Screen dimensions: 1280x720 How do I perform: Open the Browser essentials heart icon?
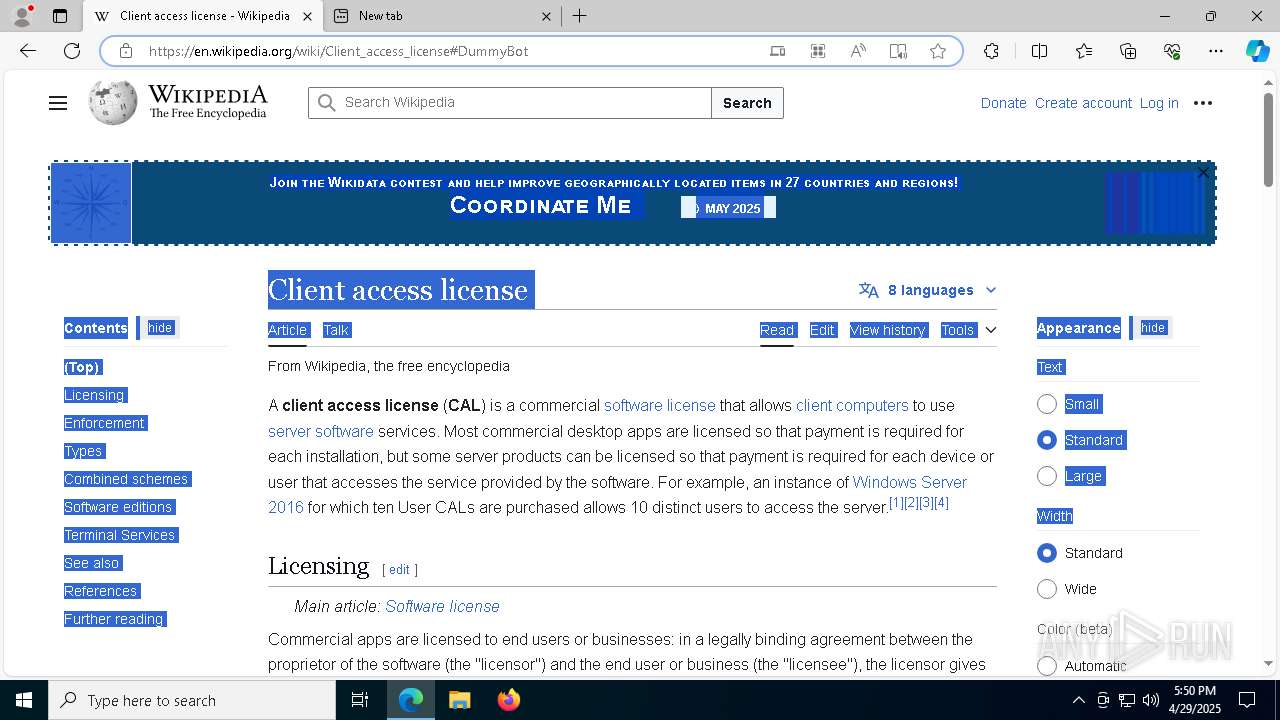pyautogui.click(x=1172, y=51)
